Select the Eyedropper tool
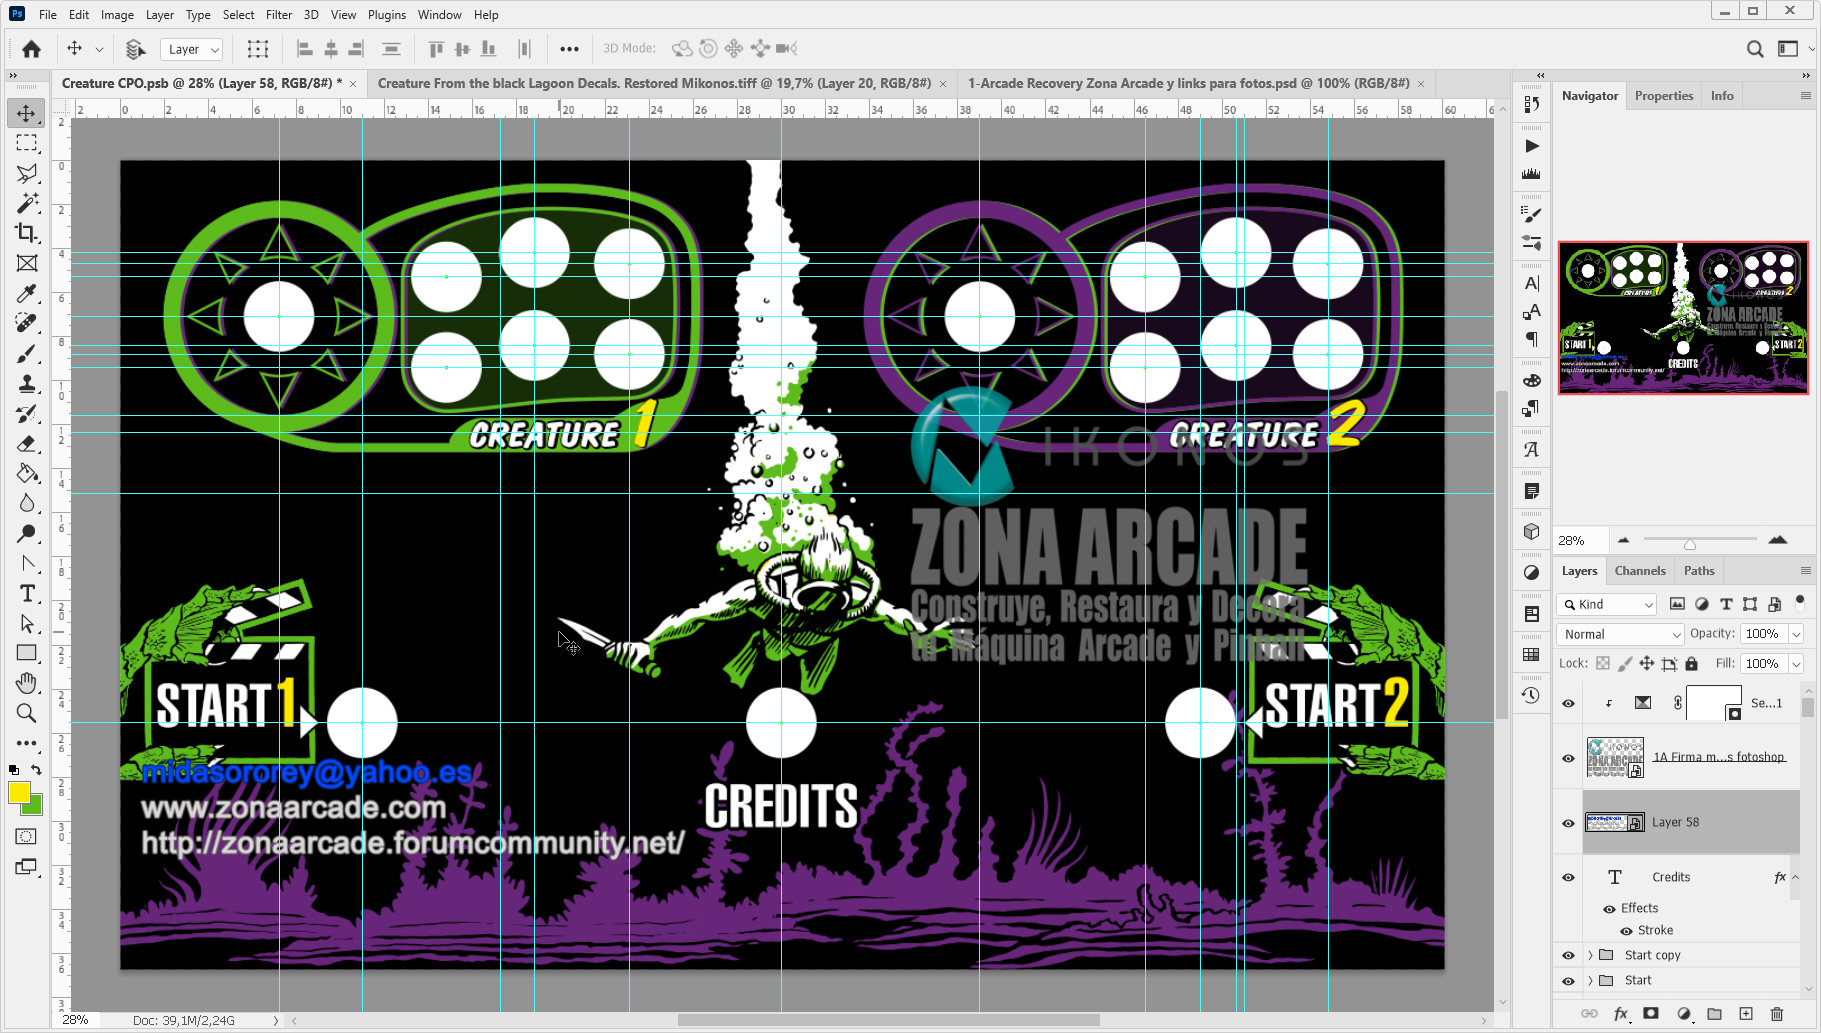Screen dimensions: 1821x1033 [x=26, y=293]
